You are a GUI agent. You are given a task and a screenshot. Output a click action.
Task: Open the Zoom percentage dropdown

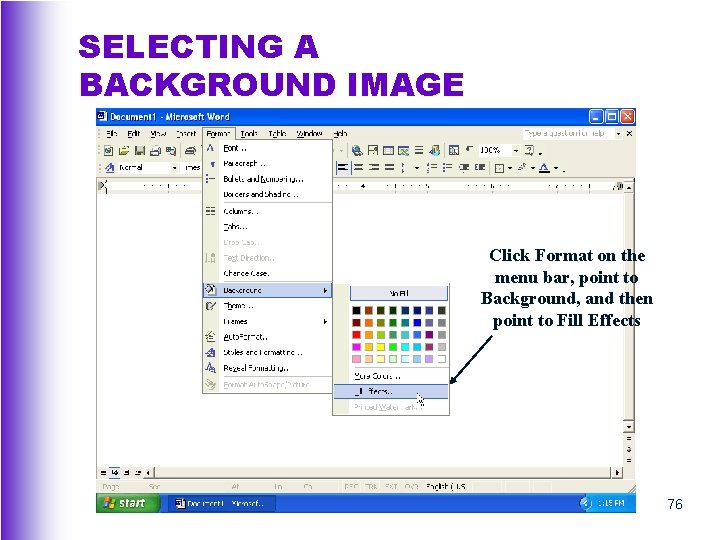tap(516, 150)
